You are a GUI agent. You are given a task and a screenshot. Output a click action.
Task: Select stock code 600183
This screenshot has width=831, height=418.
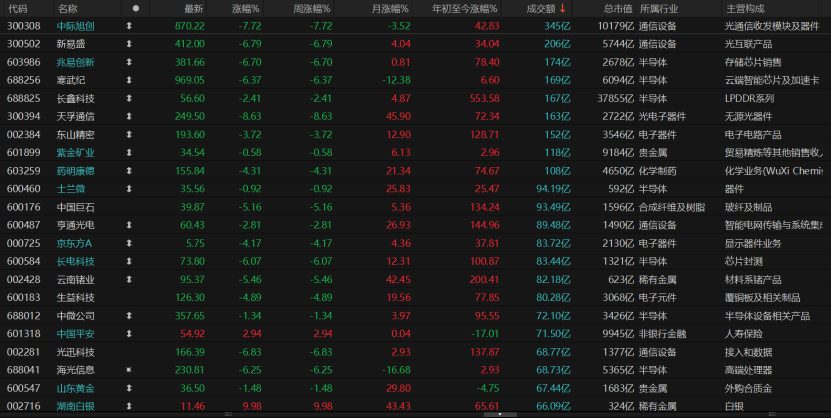tap(23, 298)
